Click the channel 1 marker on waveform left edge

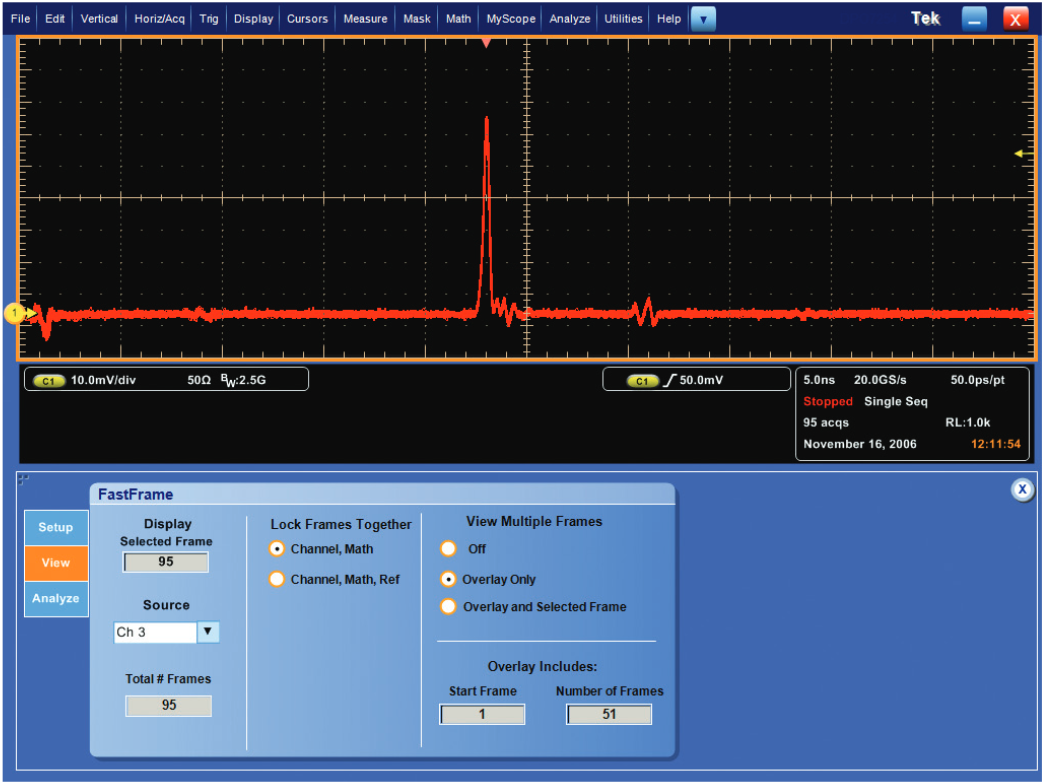[15, 313]
